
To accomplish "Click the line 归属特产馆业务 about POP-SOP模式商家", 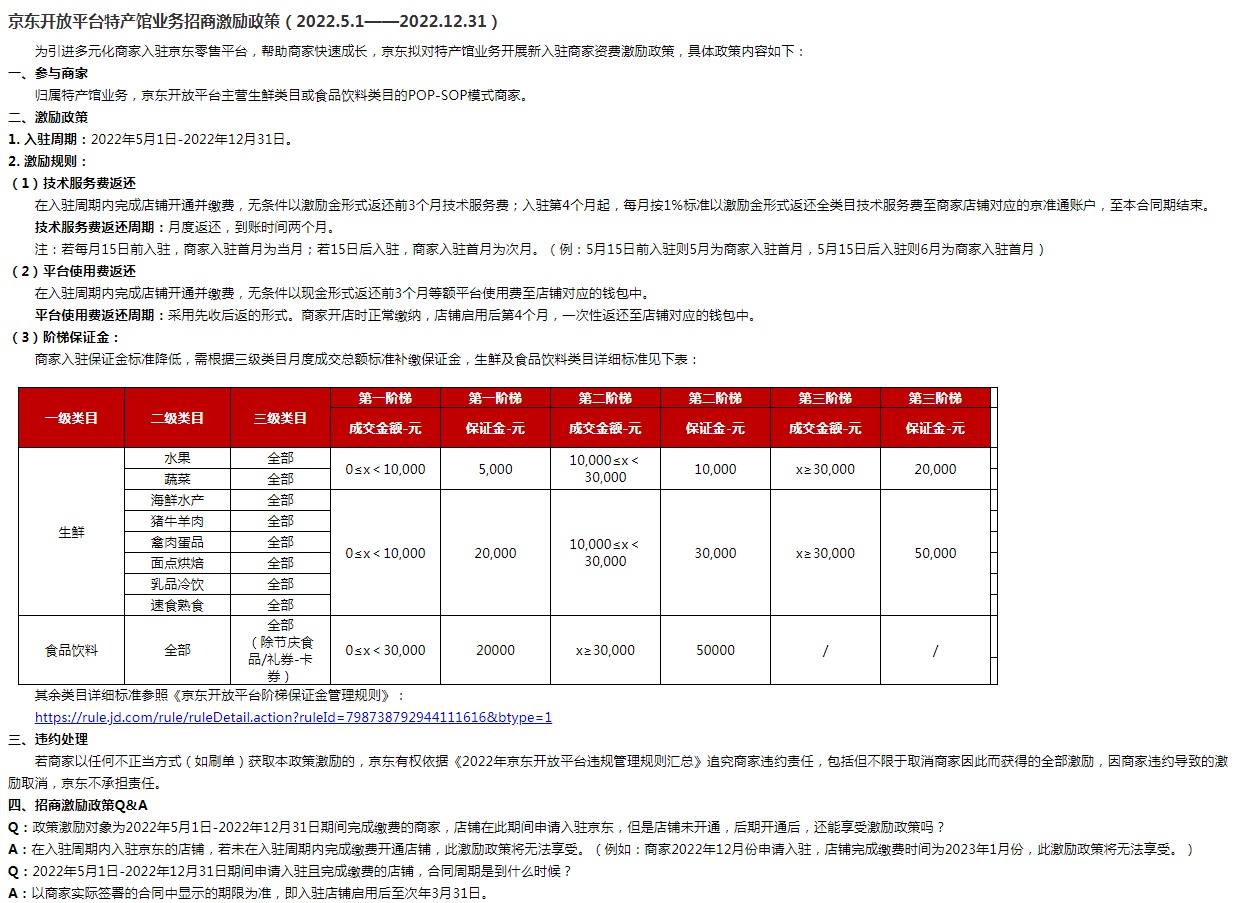I will (x=281, y=95).
